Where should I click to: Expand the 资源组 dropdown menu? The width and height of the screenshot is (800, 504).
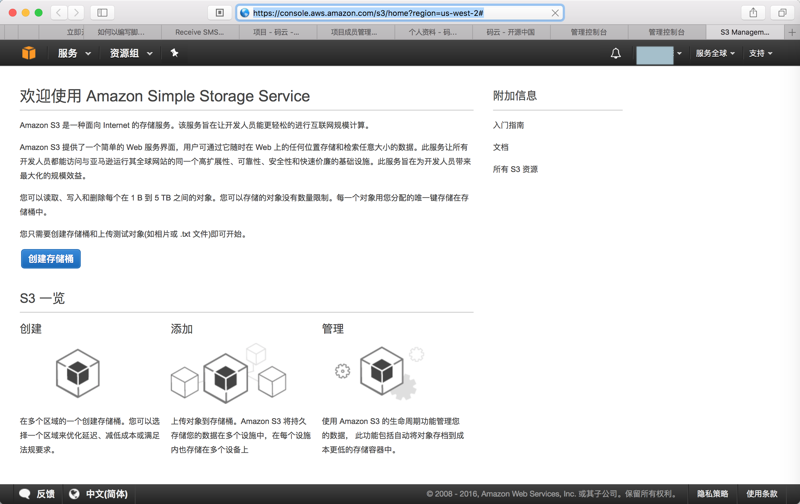[131, 53]
